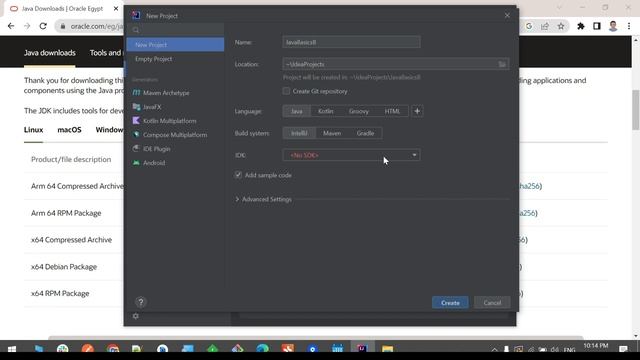Click Arm 64 RPM Package row text
Screen dimensions: 640x360
click(x=66, y=213)
